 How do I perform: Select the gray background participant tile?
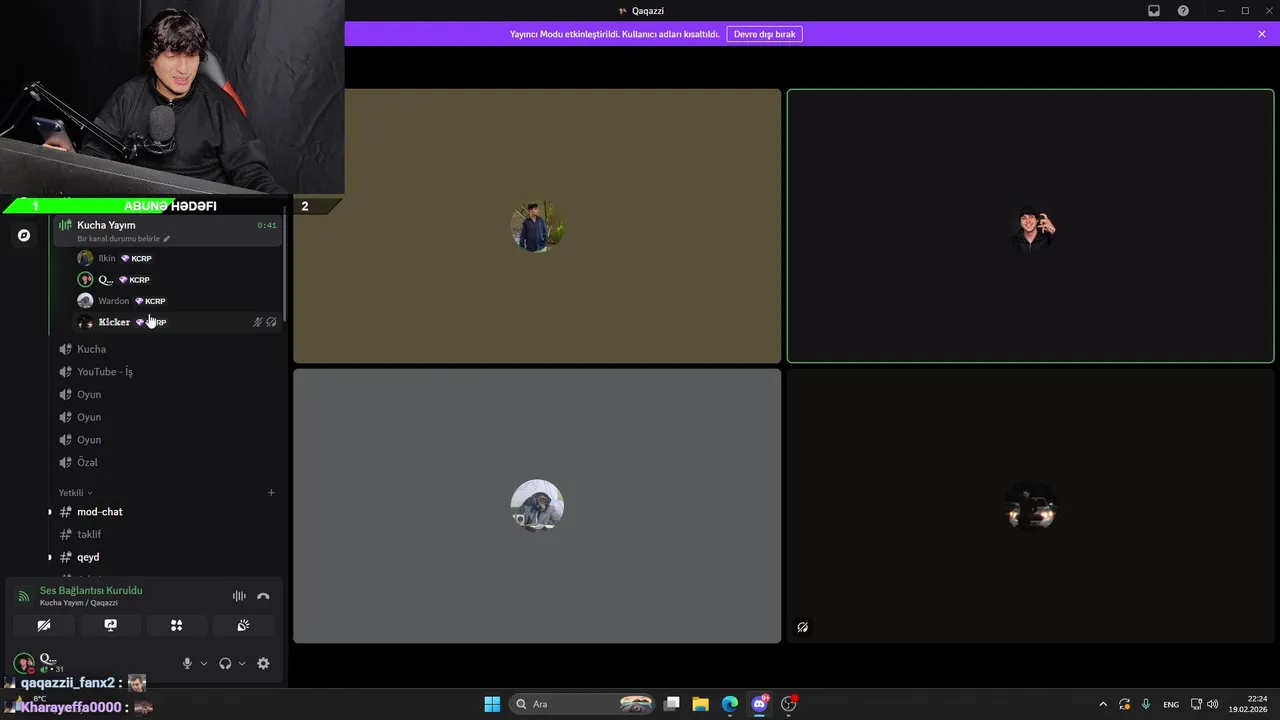click(537, 506)
